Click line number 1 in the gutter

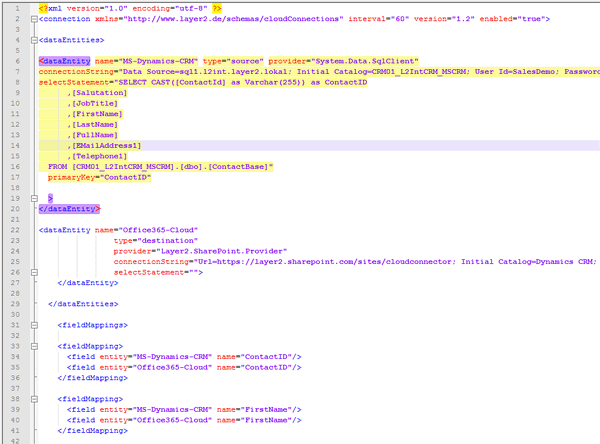tap(17, 7)
